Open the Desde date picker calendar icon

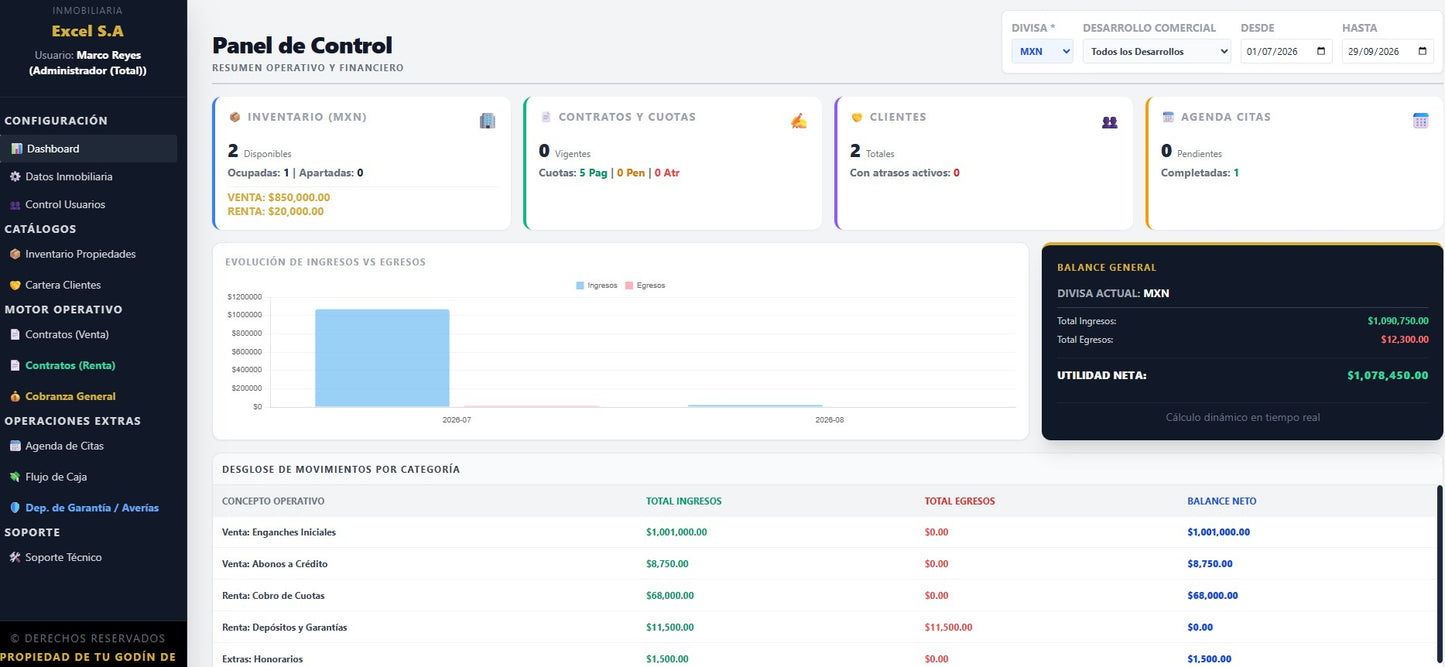[x=1321, y=51]
